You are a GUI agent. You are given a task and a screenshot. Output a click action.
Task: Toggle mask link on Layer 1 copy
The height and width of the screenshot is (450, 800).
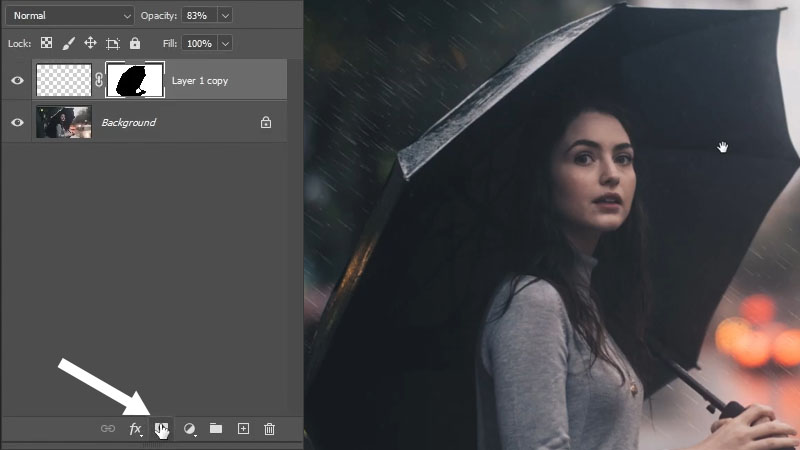(98, 80)
